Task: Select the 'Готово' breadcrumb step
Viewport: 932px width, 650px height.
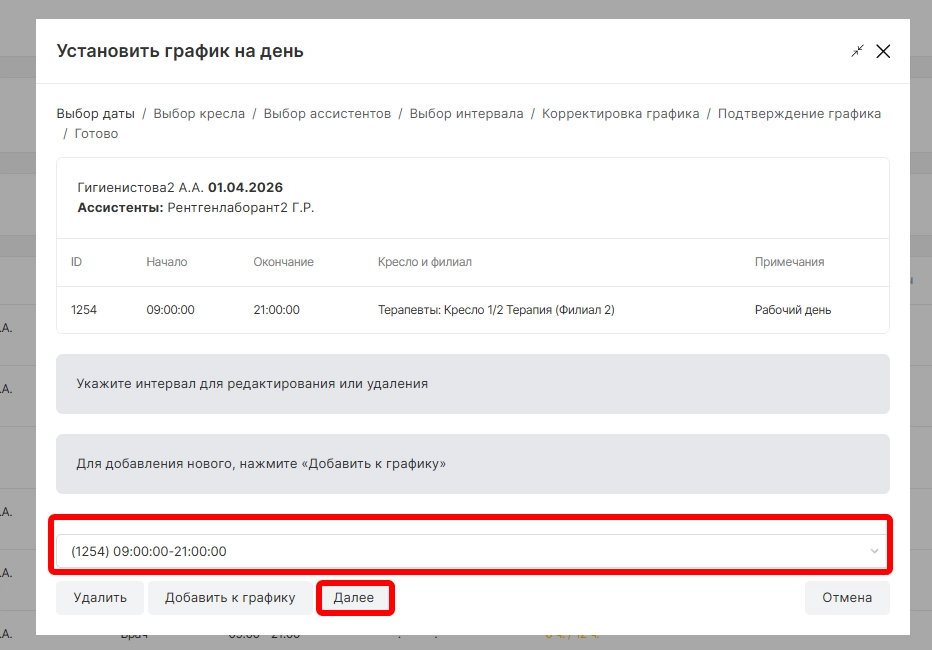Action: pyautogui.click(x=96, y=134)
